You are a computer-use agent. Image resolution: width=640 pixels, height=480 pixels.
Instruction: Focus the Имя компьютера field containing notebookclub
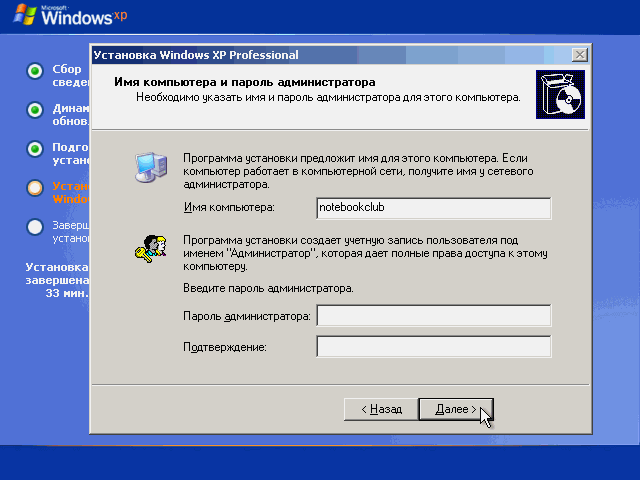tap(433, 208)
